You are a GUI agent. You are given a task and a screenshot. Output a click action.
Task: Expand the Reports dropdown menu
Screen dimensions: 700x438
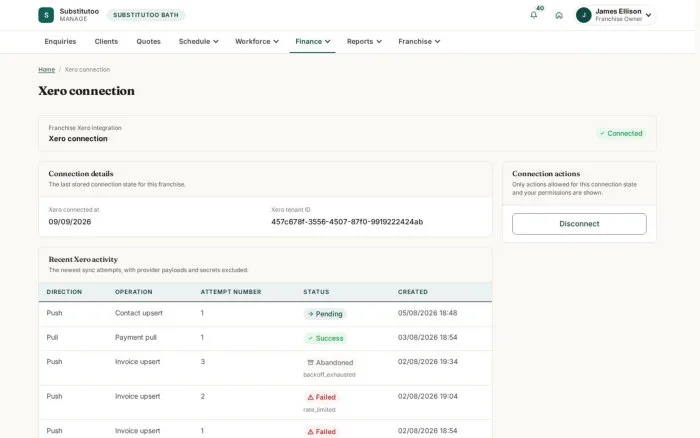click(364, 41)
